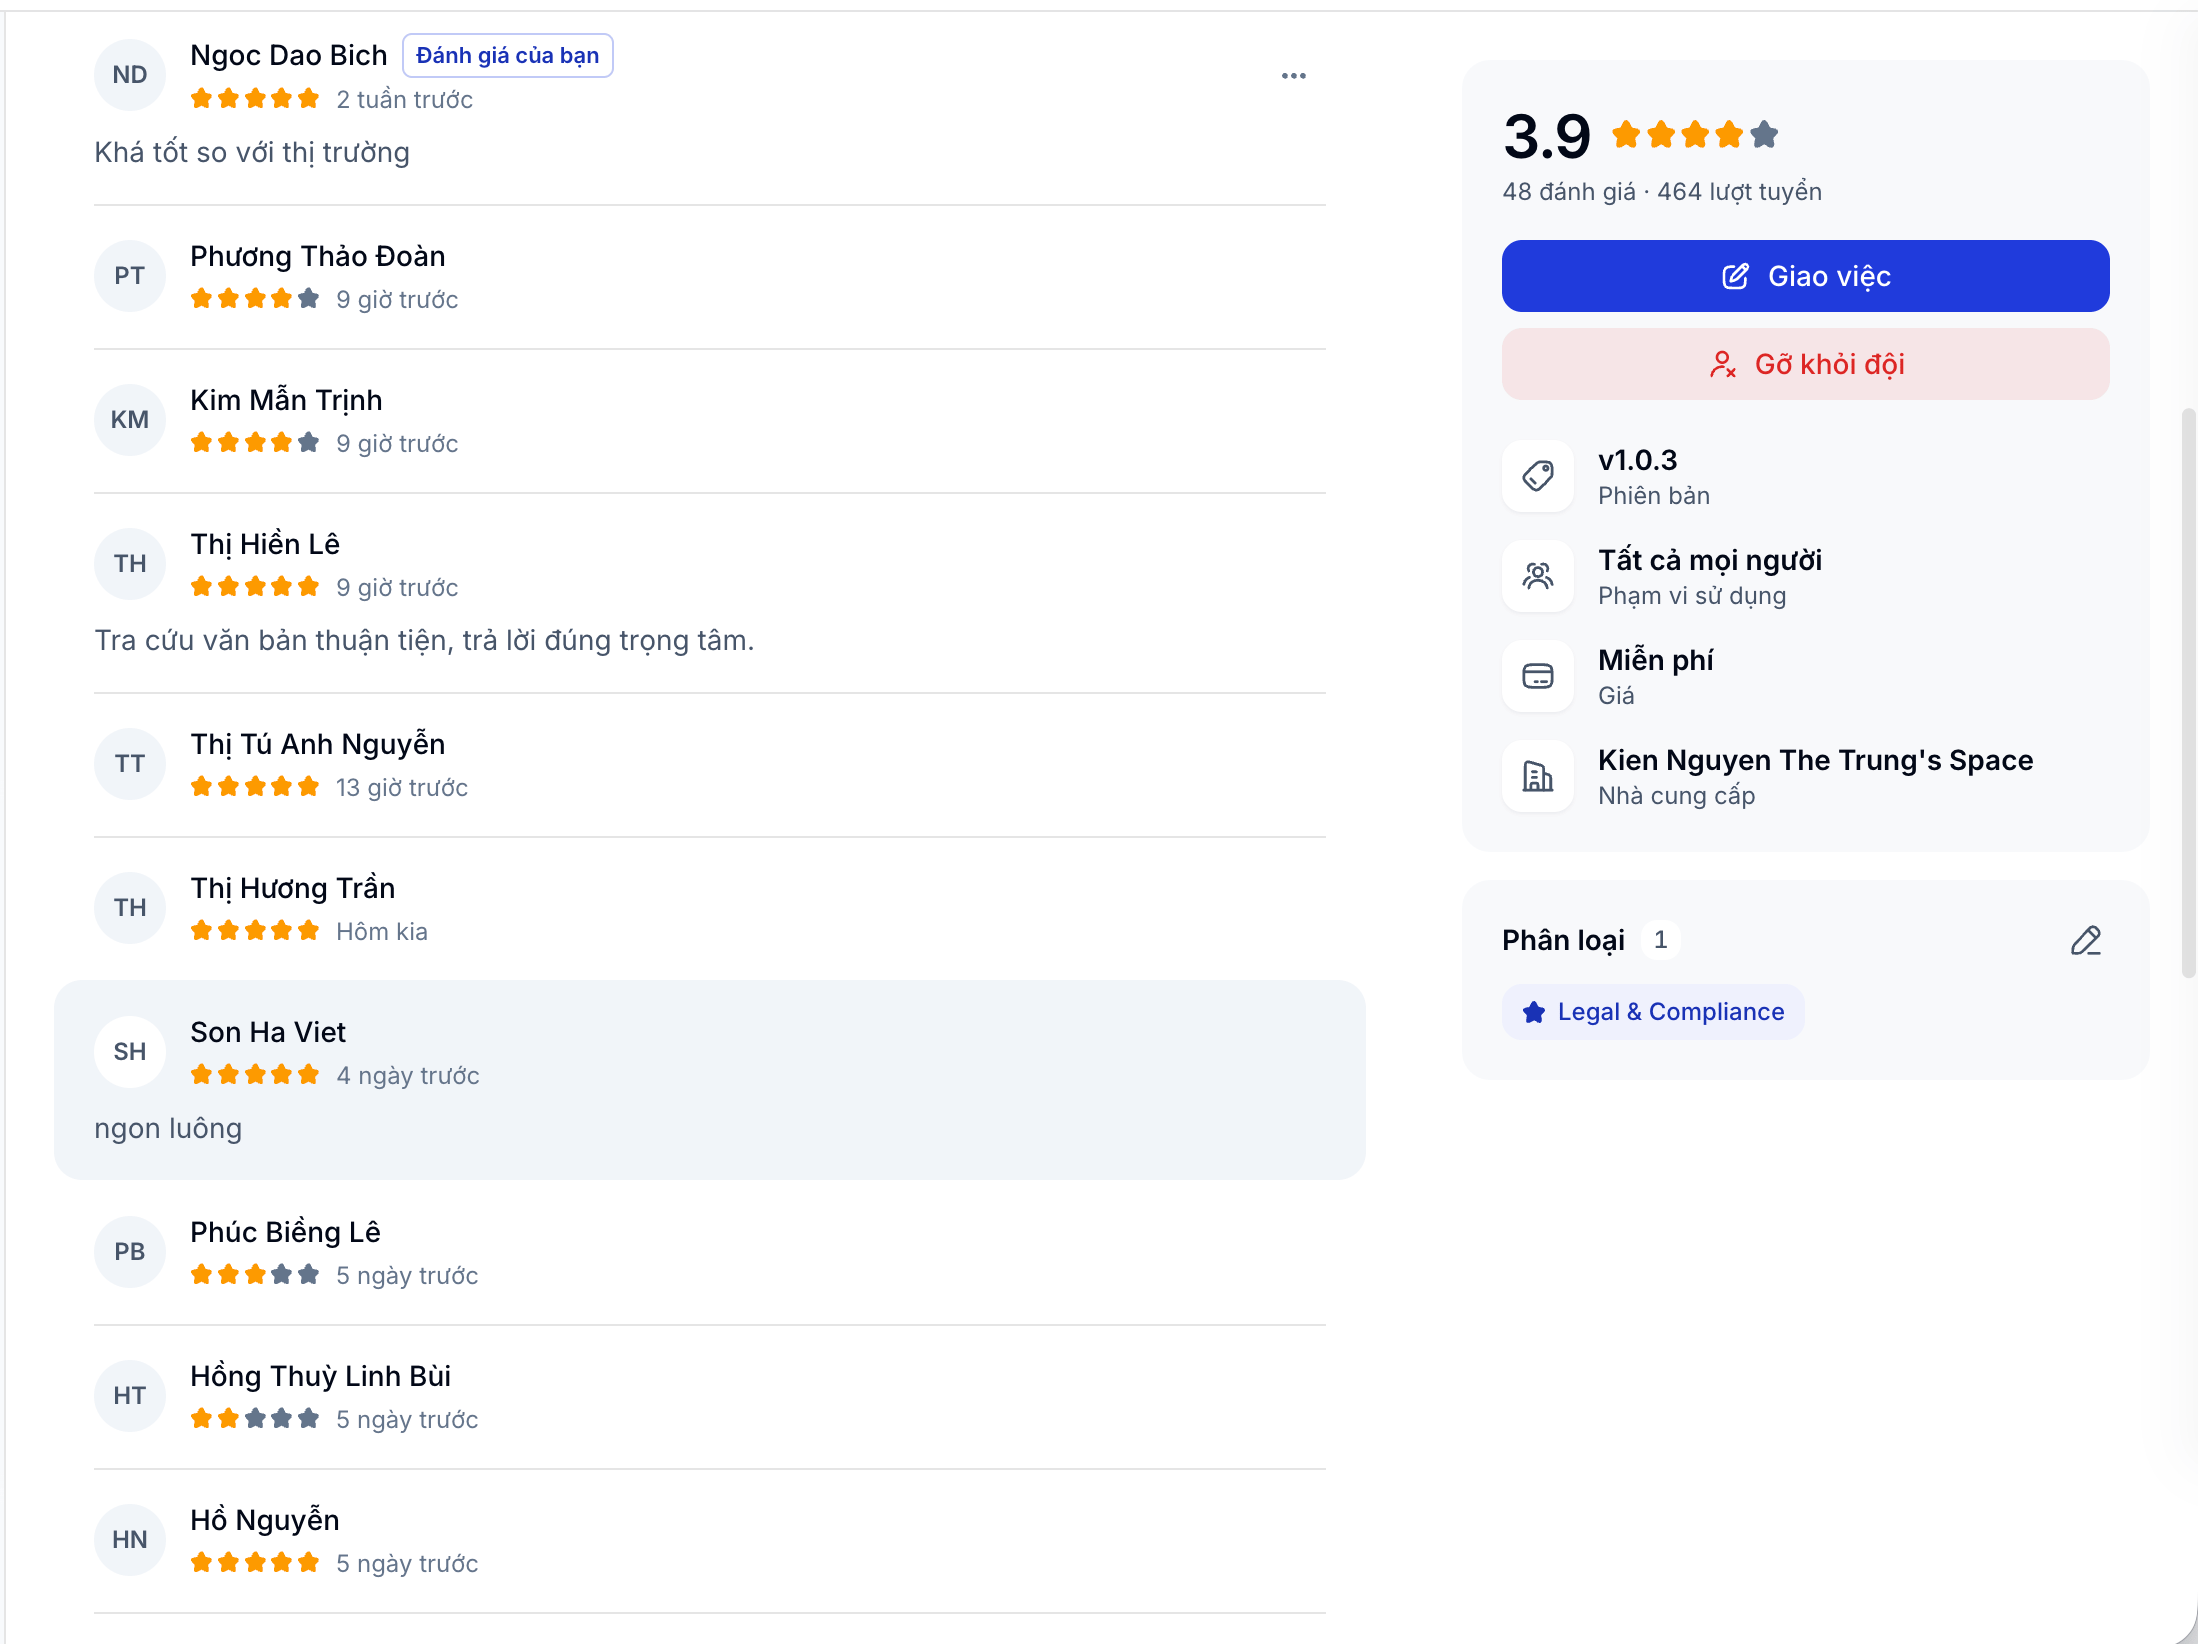Click the HN avatar of Hồ Nguyễn

click(x=130, y=1539)
